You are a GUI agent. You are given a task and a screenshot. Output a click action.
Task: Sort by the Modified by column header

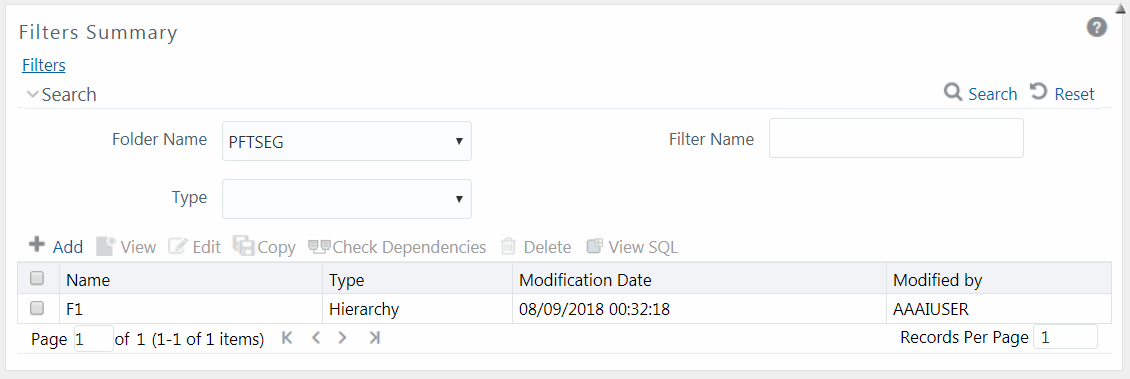[x=999, y=279]
